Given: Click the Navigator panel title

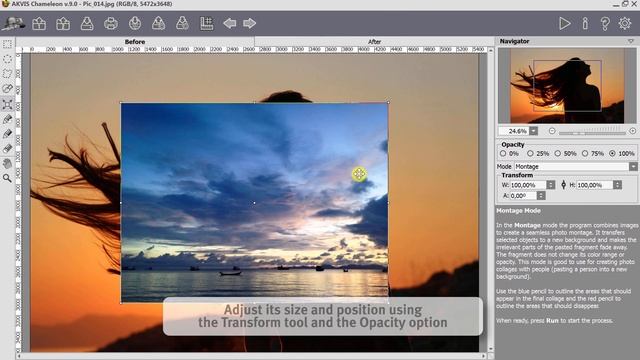Looking at the screenshot, I should coord(514,41).
